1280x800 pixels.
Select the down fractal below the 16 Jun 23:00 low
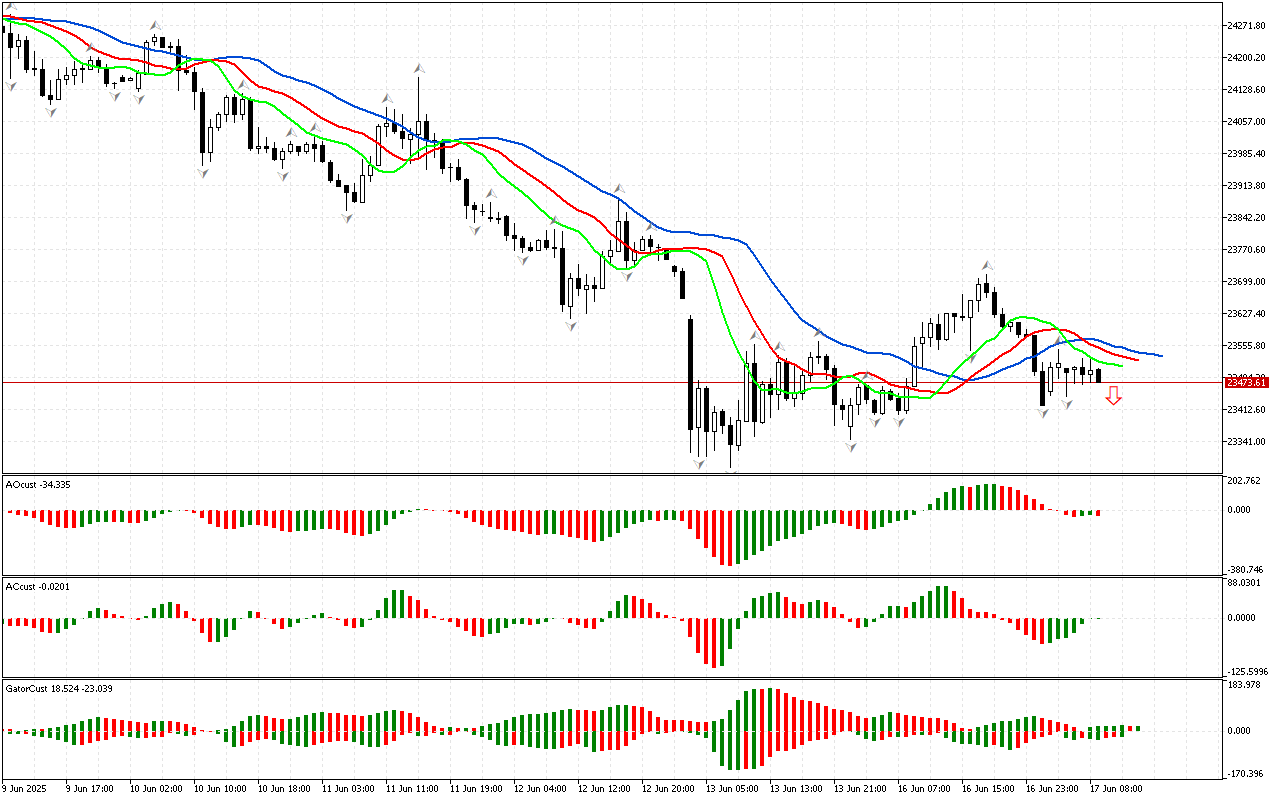1043,412
